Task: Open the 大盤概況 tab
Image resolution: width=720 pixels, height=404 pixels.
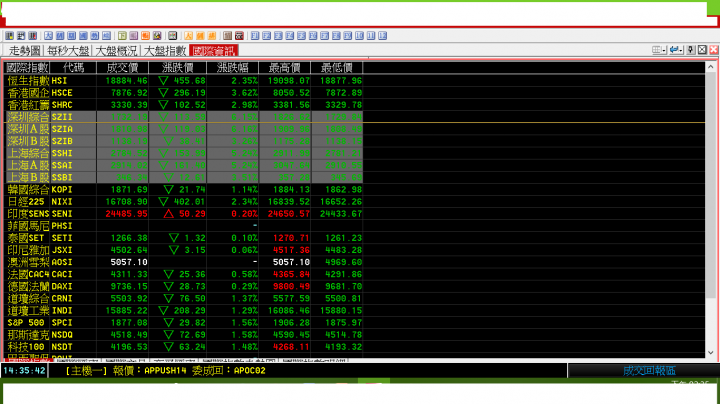Action: click(116, 50)
